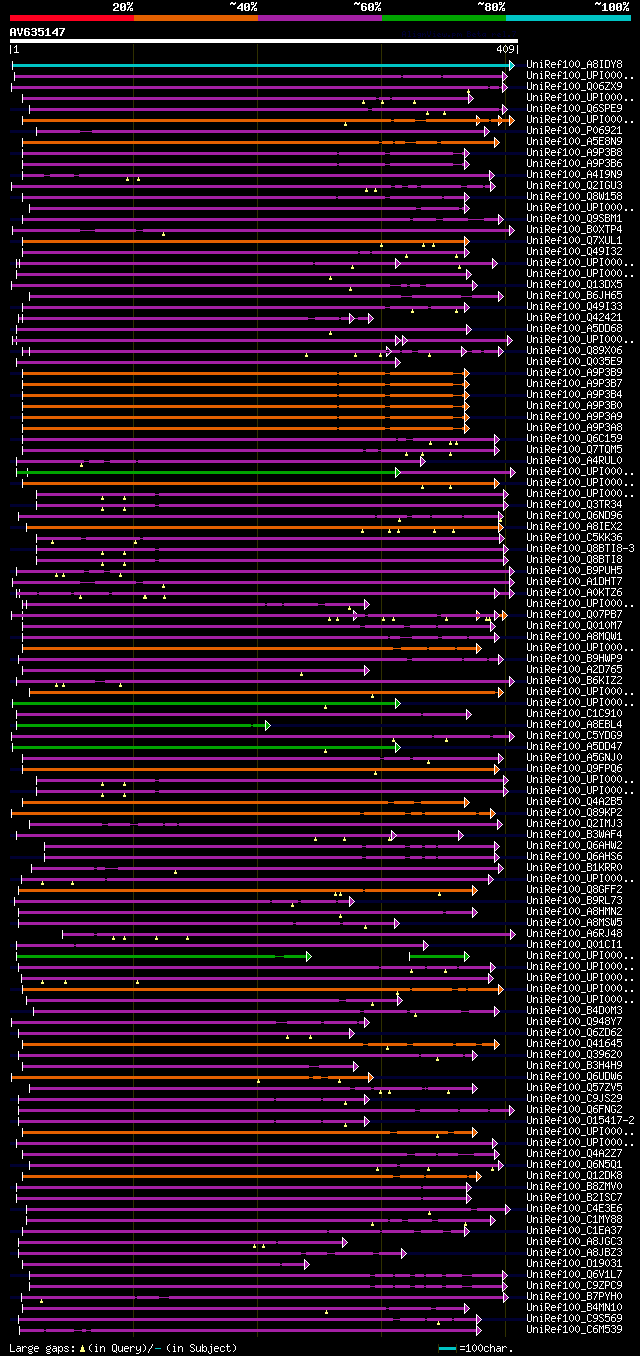Screen dimensions: 640x1356
Task: Click the cyan alignment bar of A8IDY8
Action: point(263,65)
